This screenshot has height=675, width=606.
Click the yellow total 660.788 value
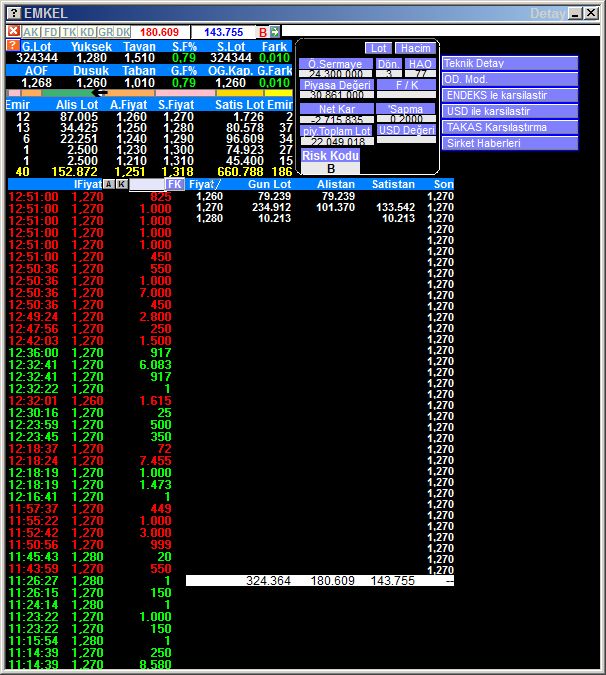(240, 172)
